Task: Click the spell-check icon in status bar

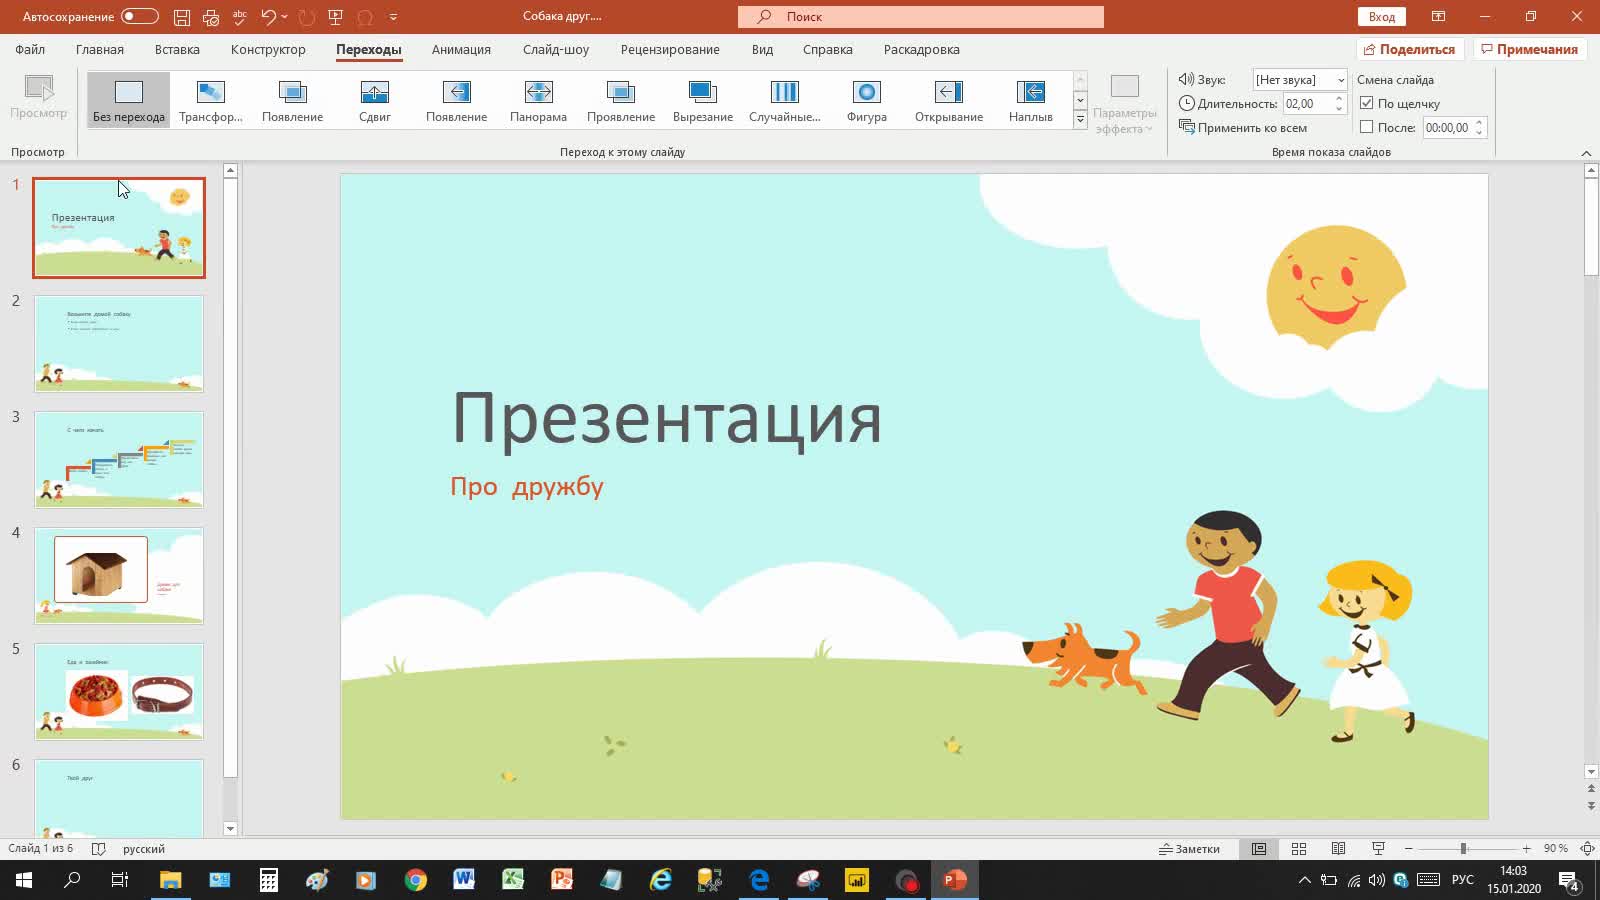Action: 98,849
